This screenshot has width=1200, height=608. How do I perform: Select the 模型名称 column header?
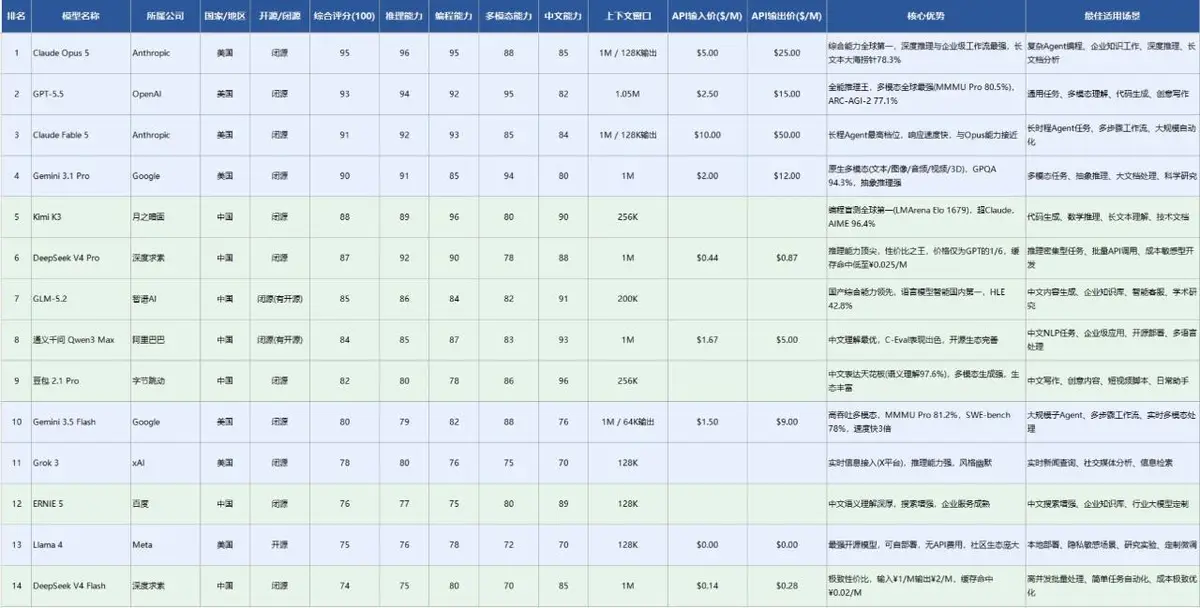point(80,17)
